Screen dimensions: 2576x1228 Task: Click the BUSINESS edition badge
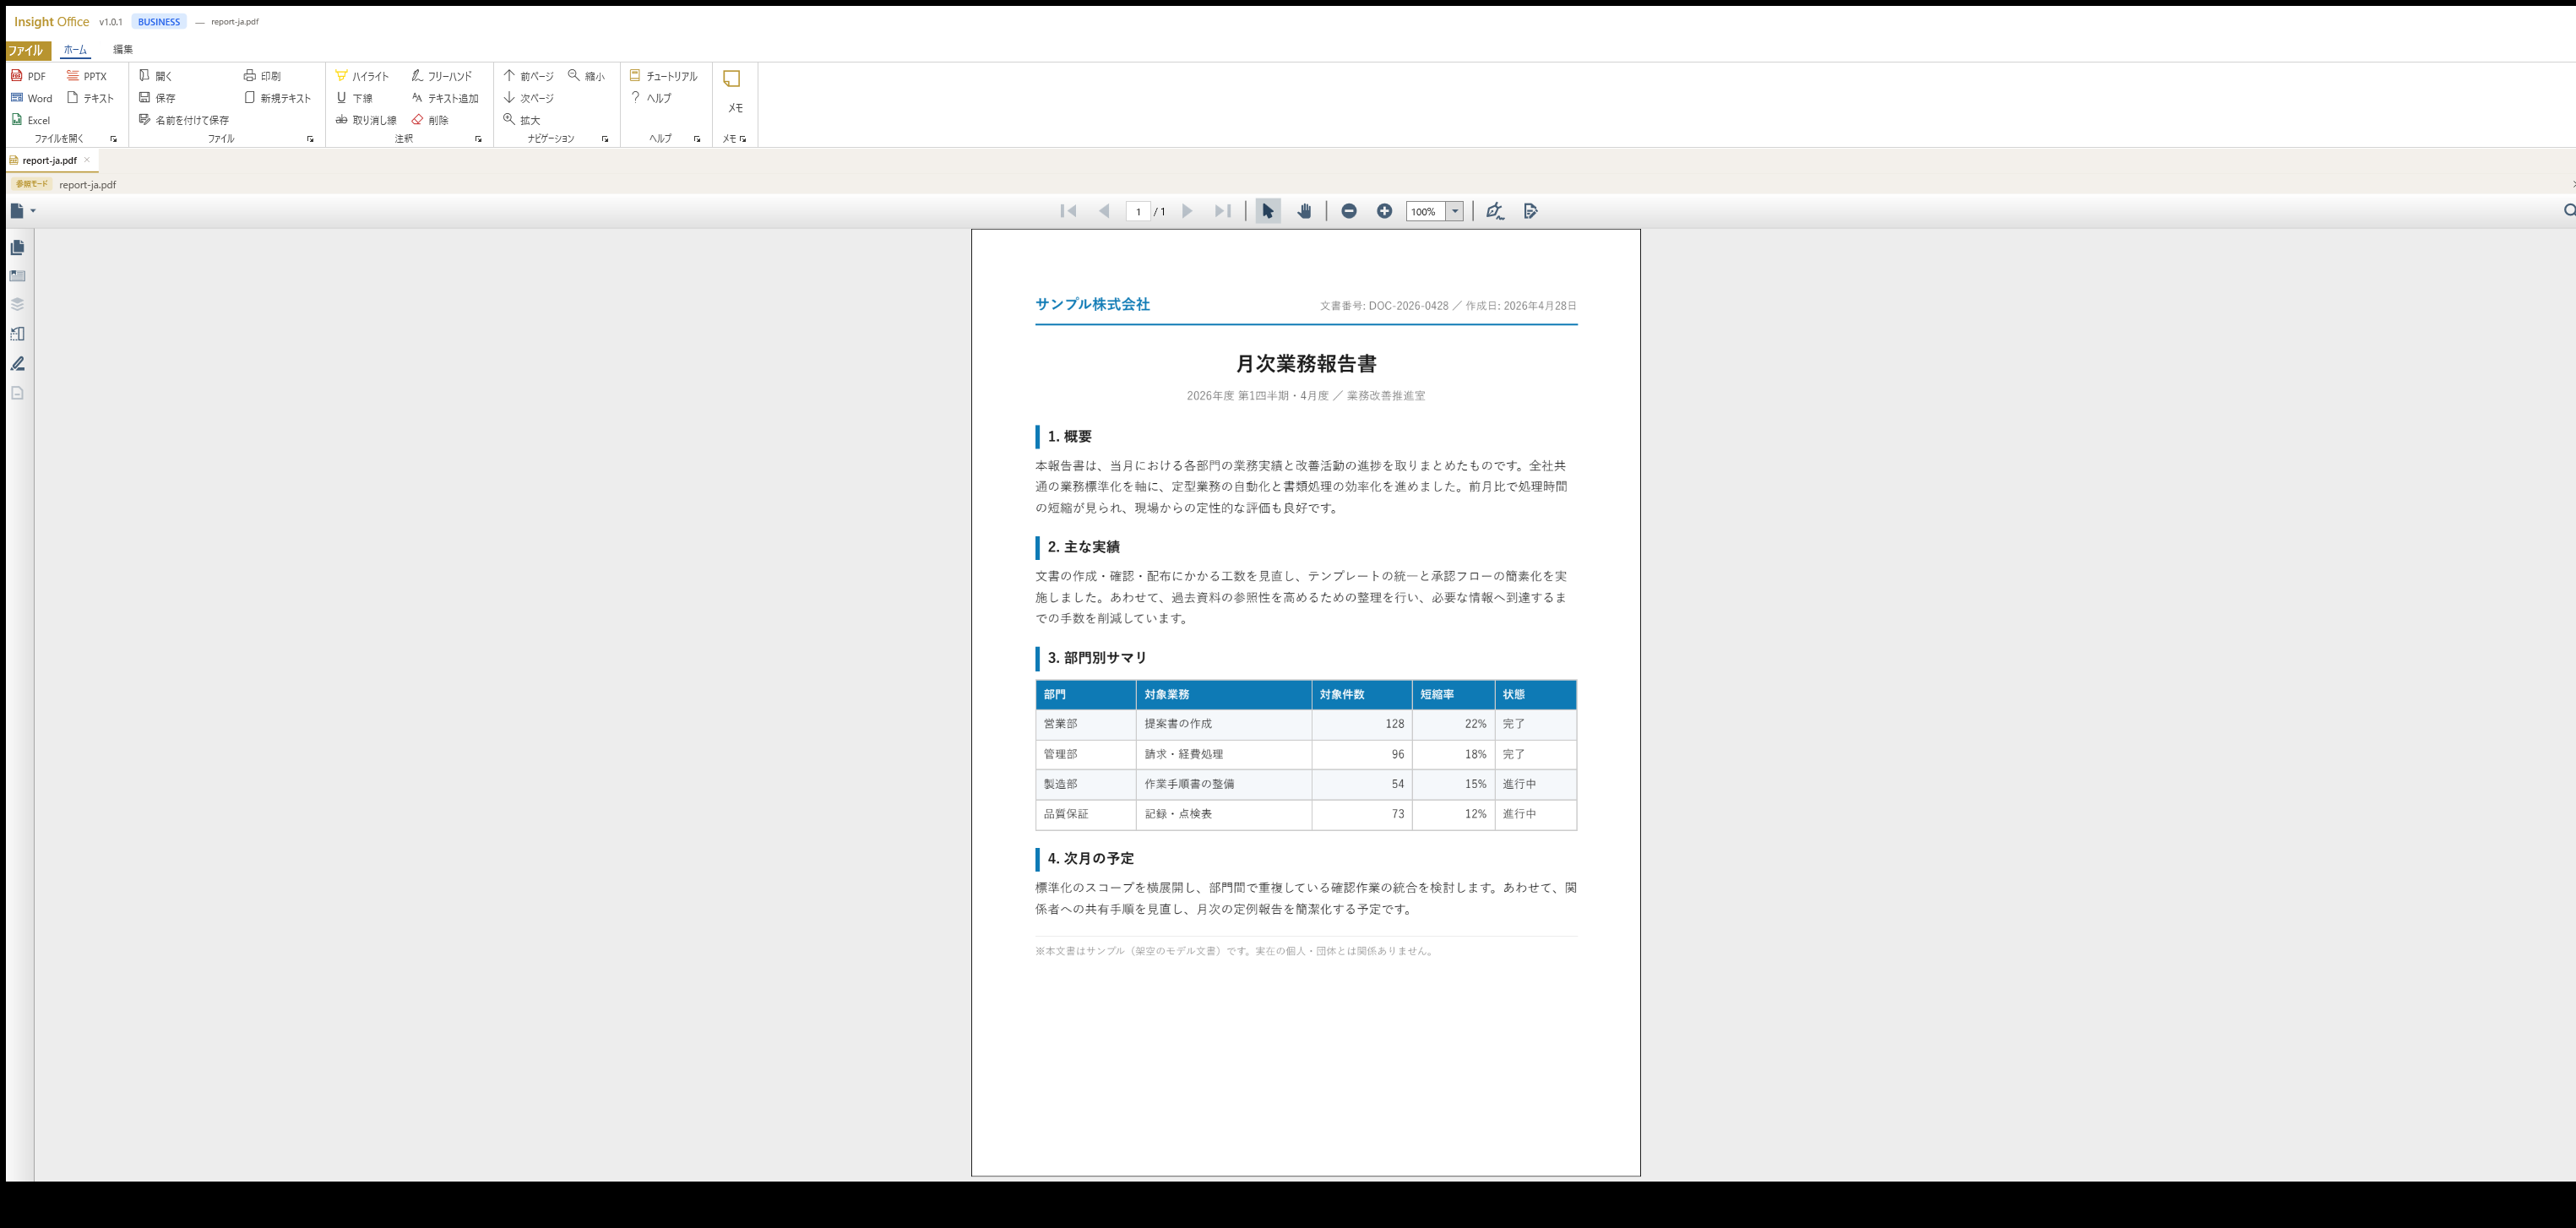[x=159, y=22]
